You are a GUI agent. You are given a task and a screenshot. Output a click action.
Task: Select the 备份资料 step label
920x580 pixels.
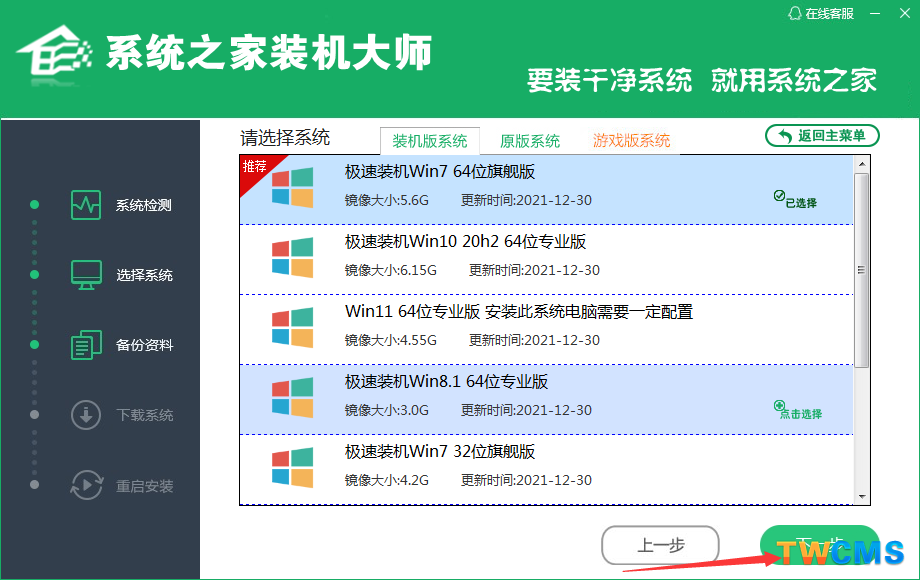click(144, 345)
